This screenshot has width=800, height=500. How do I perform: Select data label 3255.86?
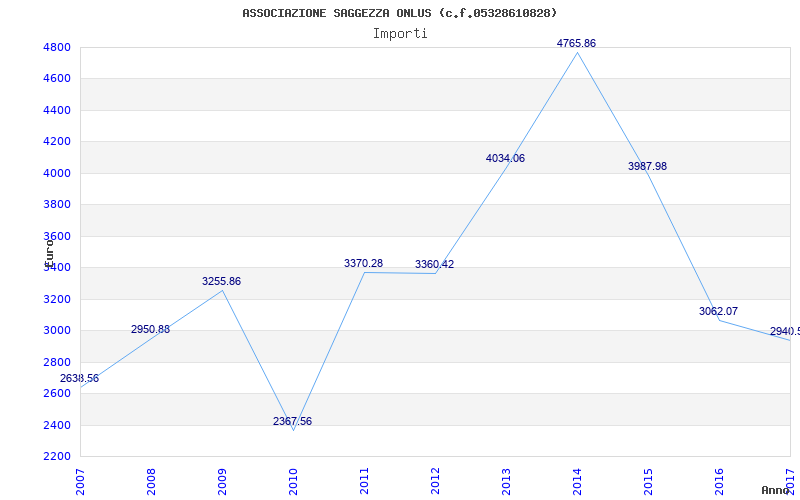[221, 282]
